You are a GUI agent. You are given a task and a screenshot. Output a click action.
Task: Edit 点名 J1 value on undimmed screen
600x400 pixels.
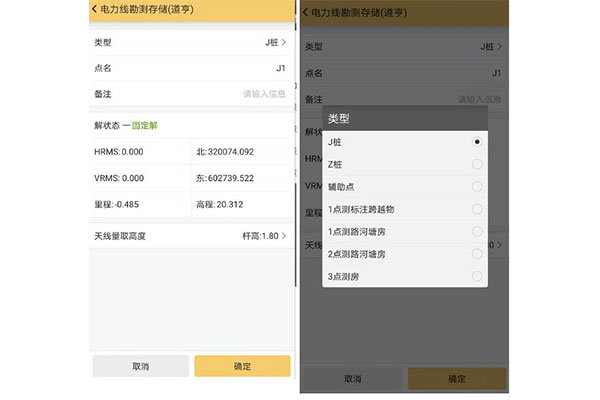[280, 68]
